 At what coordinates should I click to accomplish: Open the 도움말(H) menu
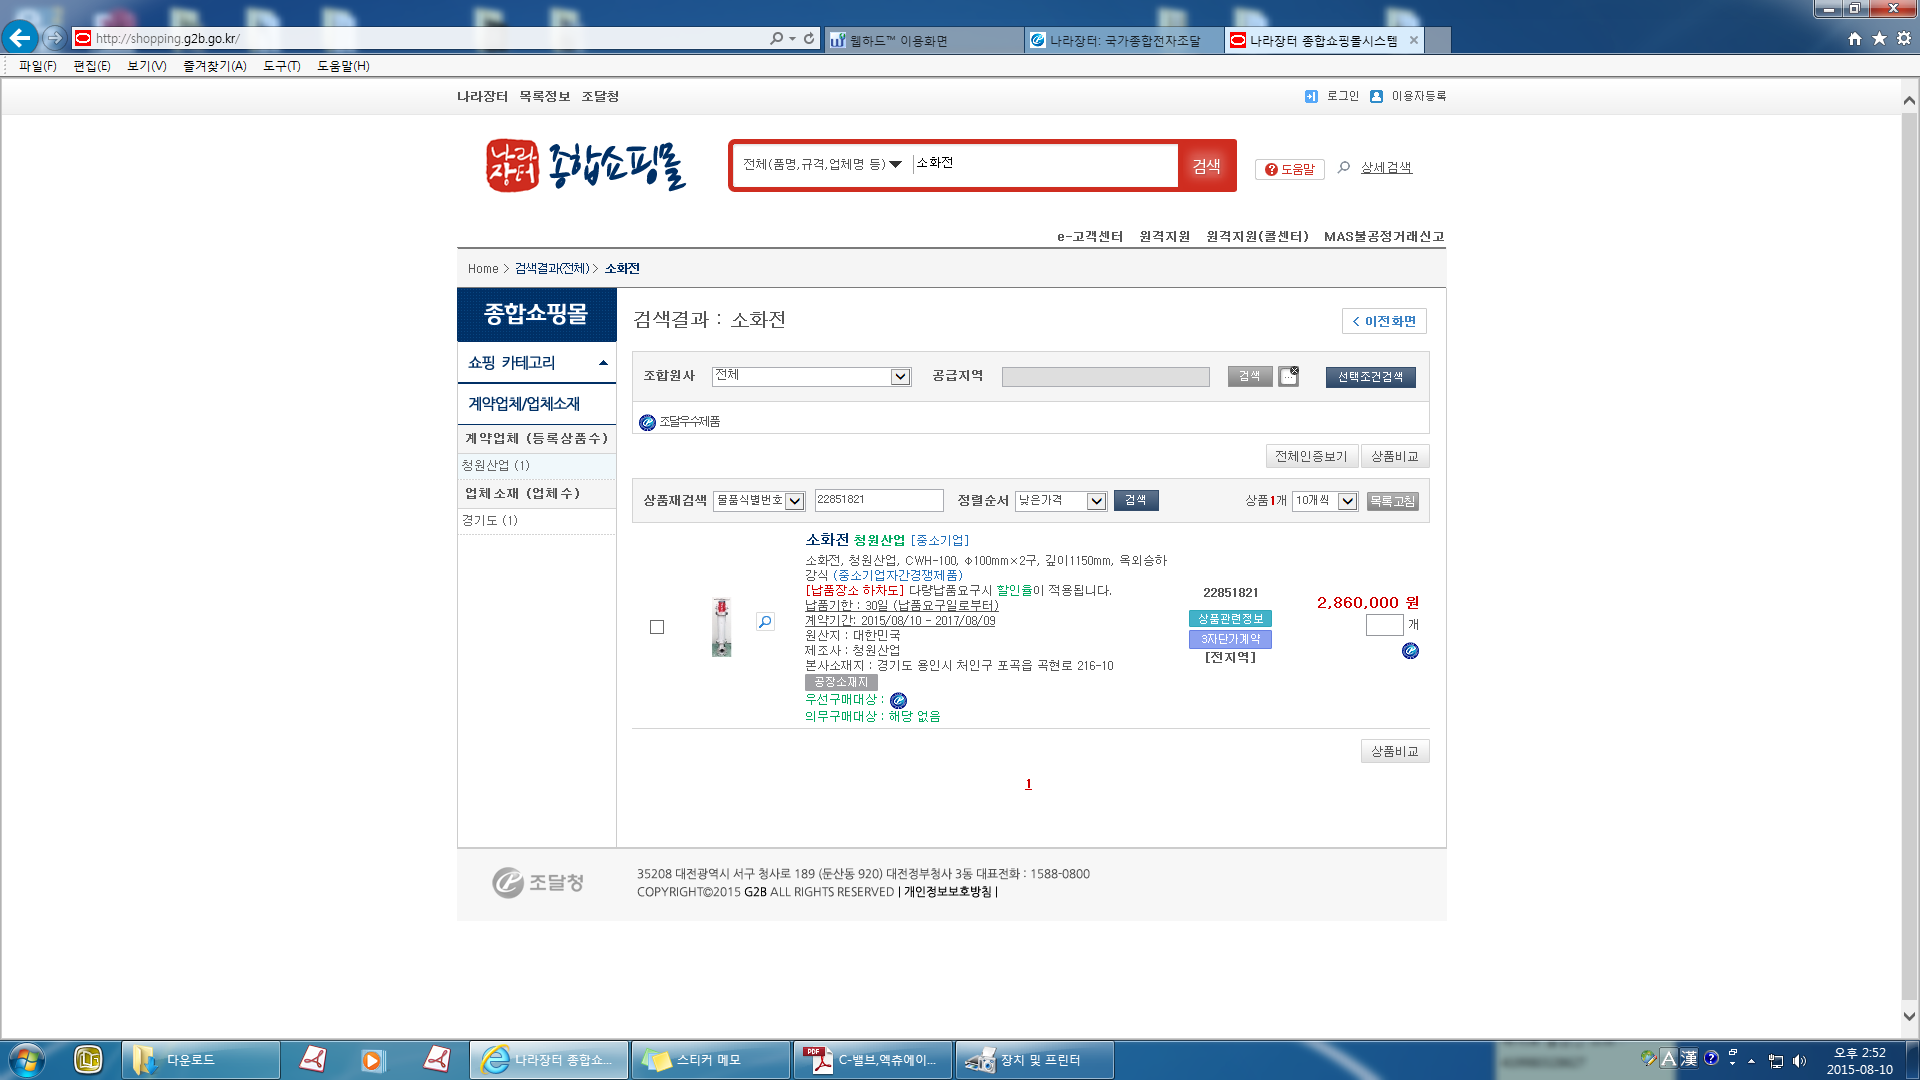pos(343,66)
